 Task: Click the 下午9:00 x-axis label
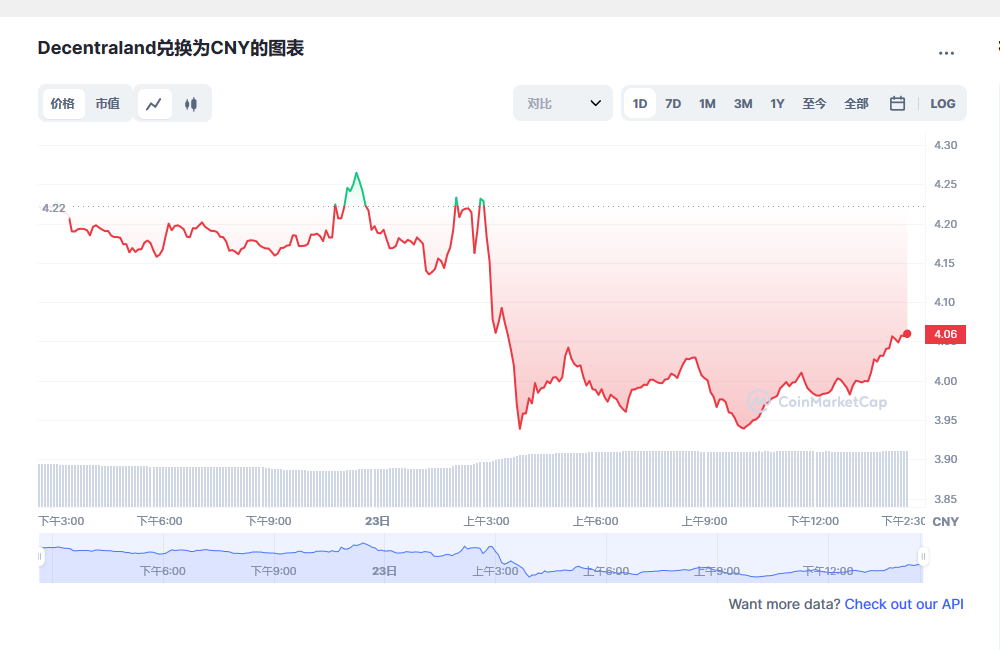[x=268, y=521]
